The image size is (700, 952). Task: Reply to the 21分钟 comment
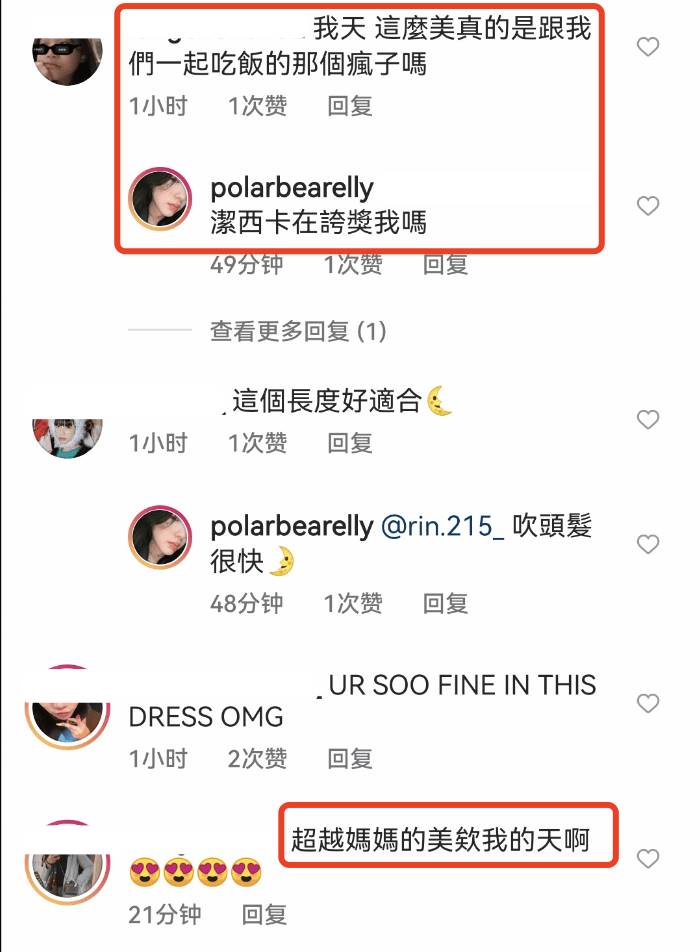tap(264, 914)
